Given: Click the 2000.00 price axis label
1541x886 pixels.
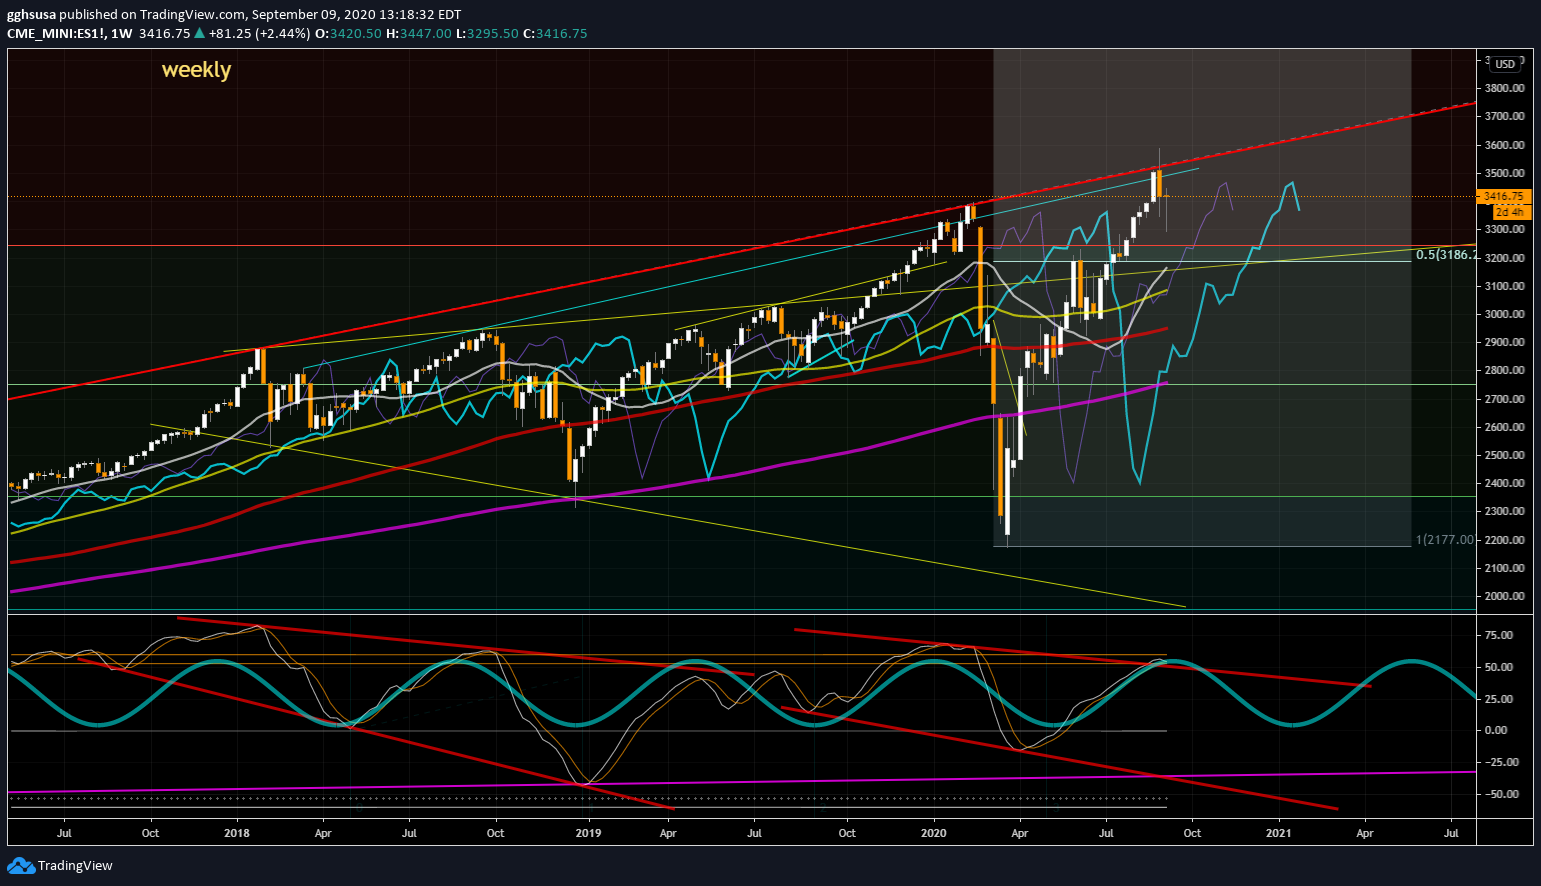Looking at the screenshot, I should [x=1504, y=596].
